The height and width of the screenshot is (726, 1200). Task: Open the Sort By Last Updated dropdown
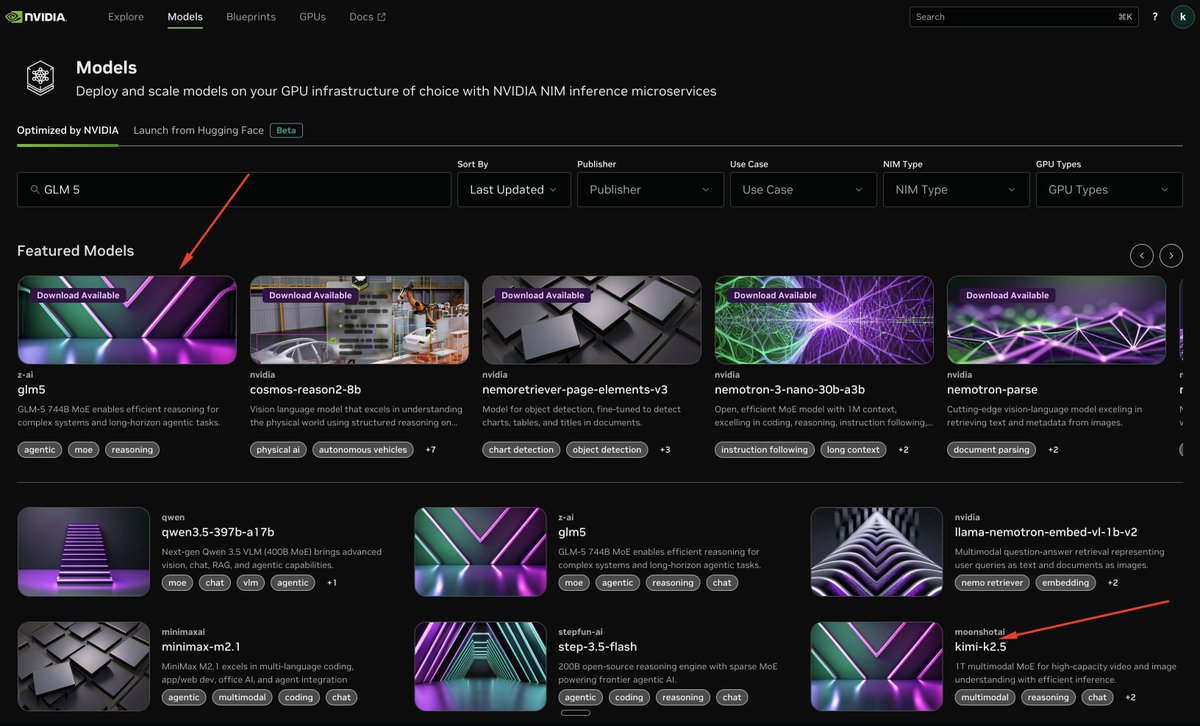click(x=514, y=189)
